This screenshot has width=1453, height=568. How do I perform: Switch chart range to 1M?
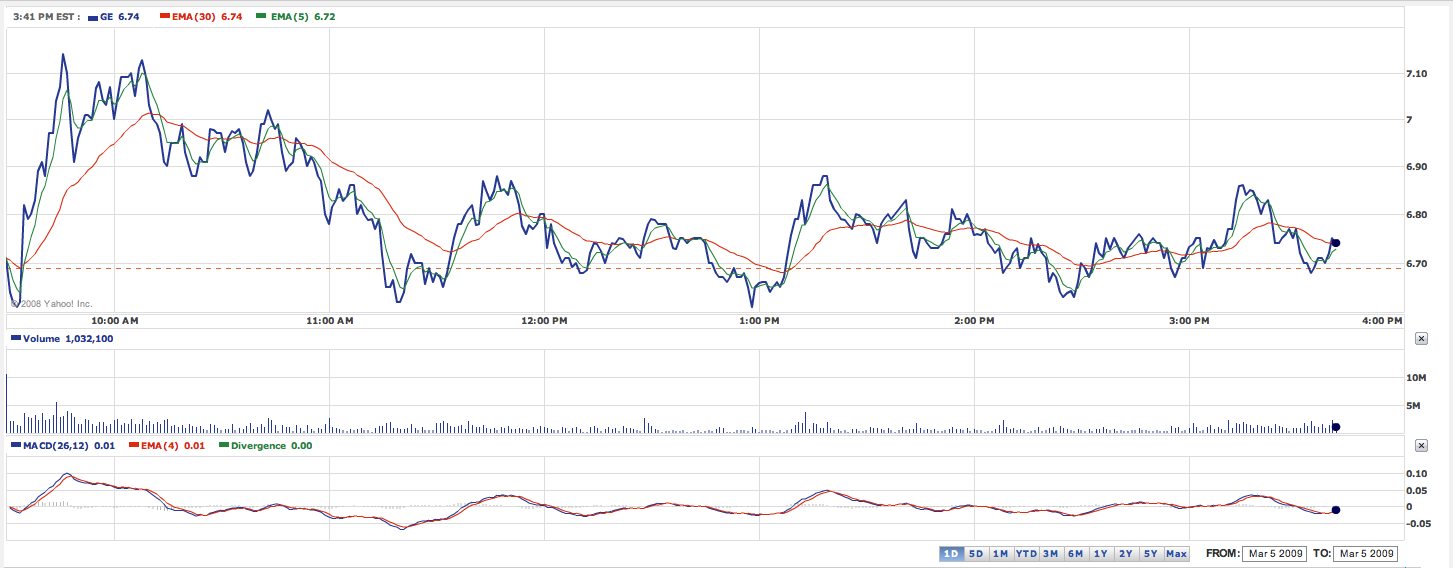coord(1000,554)
